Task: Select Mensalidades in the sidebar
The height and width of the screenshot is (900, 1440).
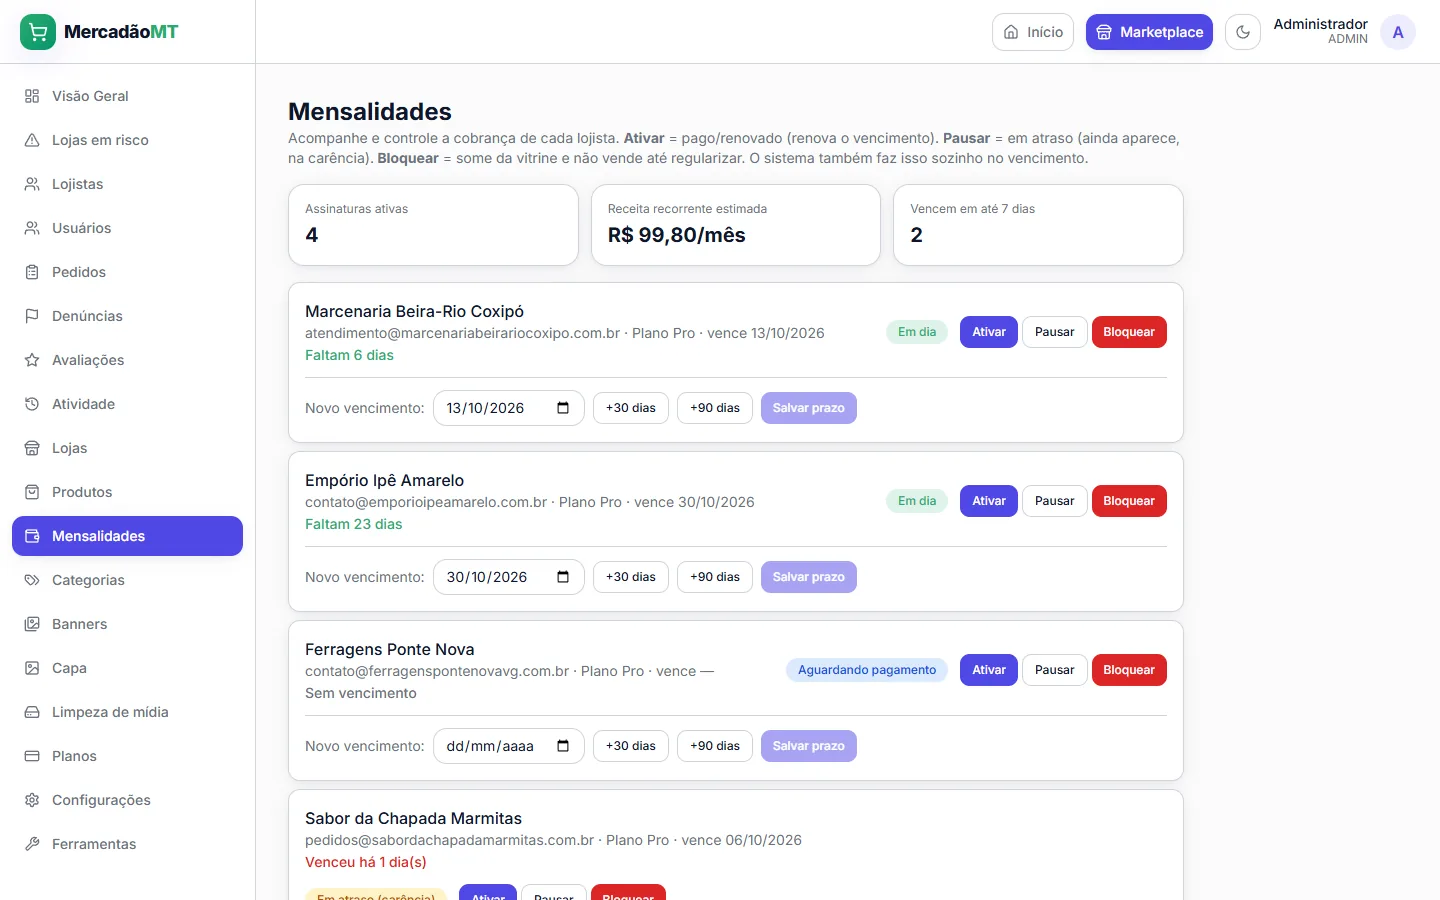Action: pos(127,536)
